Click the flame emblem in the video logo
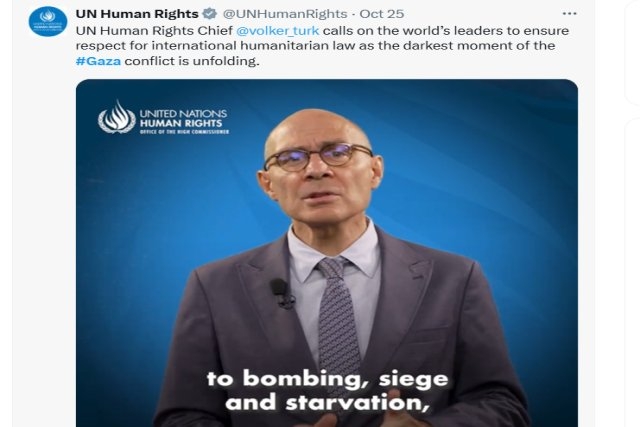 tap(117, 117)
